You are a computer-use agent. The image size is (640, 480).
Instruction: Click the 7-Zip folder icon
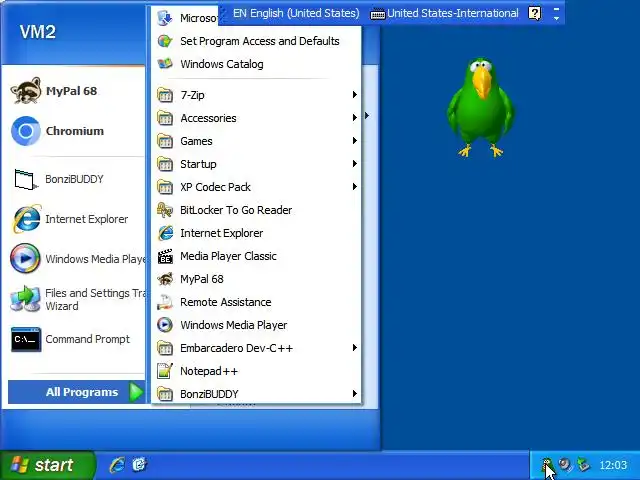pos(165,95)
